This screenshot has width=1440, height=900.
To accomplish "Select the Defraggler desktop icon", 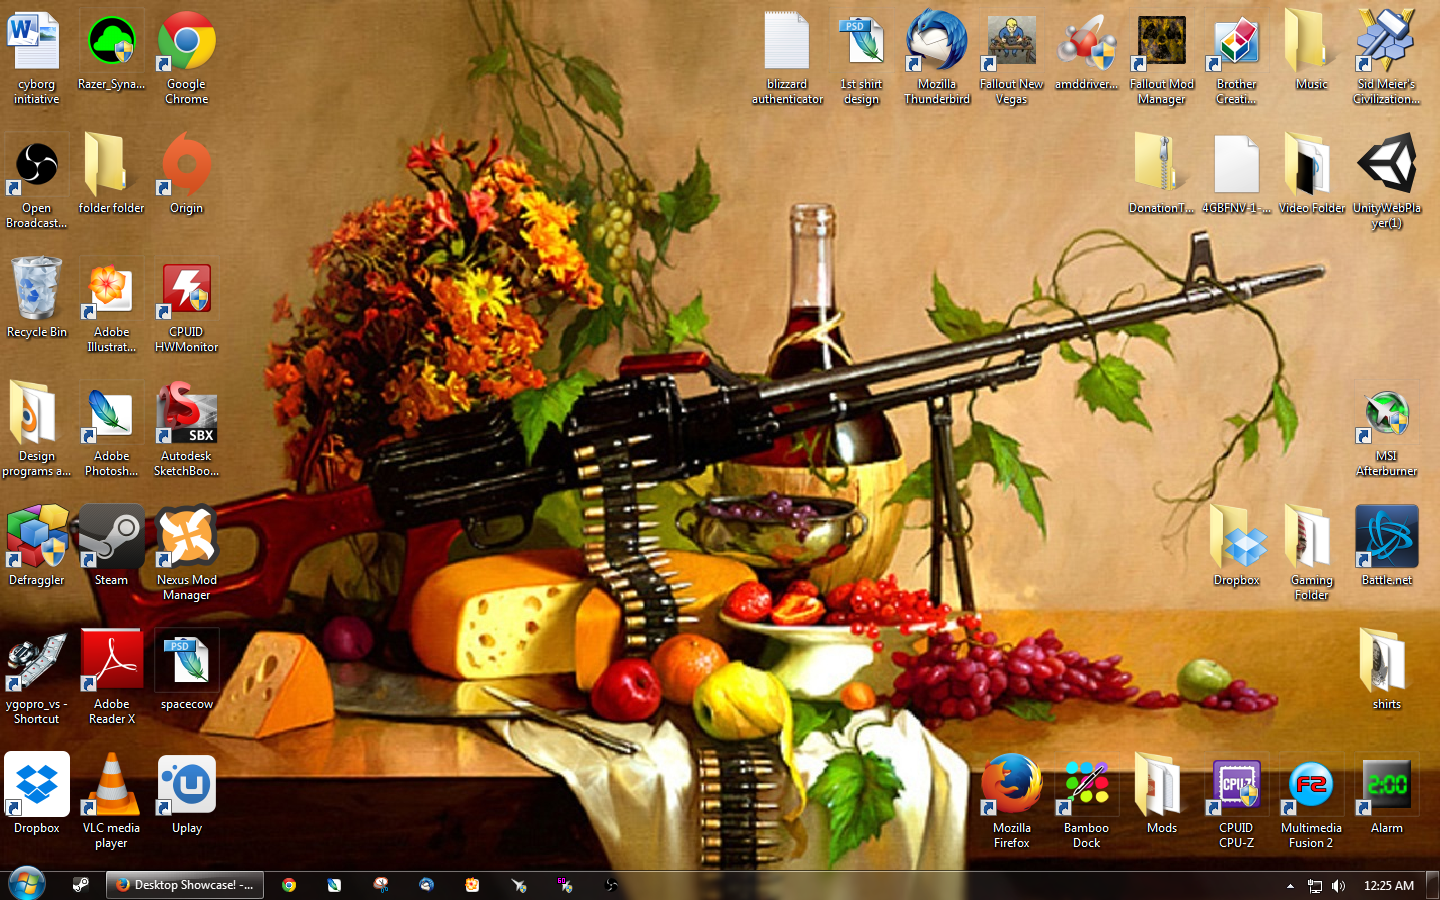I will pyautogui.click(x=37, y=547).
